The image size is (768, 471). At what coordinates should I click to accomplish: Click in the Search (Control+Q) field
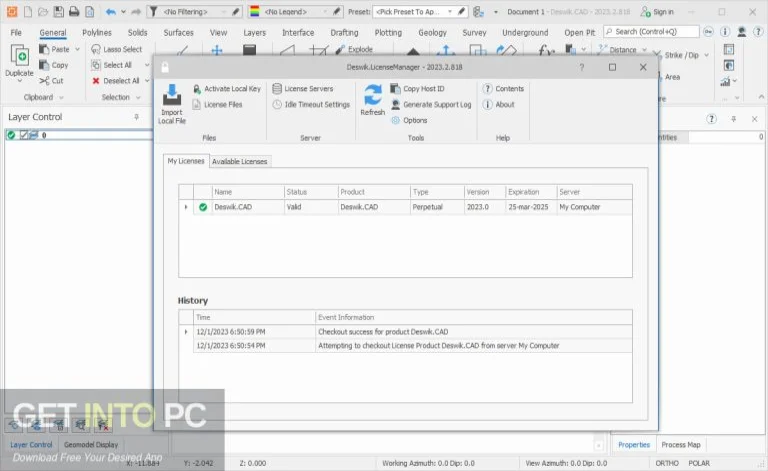pyautogui.click(x=651, y=31)
